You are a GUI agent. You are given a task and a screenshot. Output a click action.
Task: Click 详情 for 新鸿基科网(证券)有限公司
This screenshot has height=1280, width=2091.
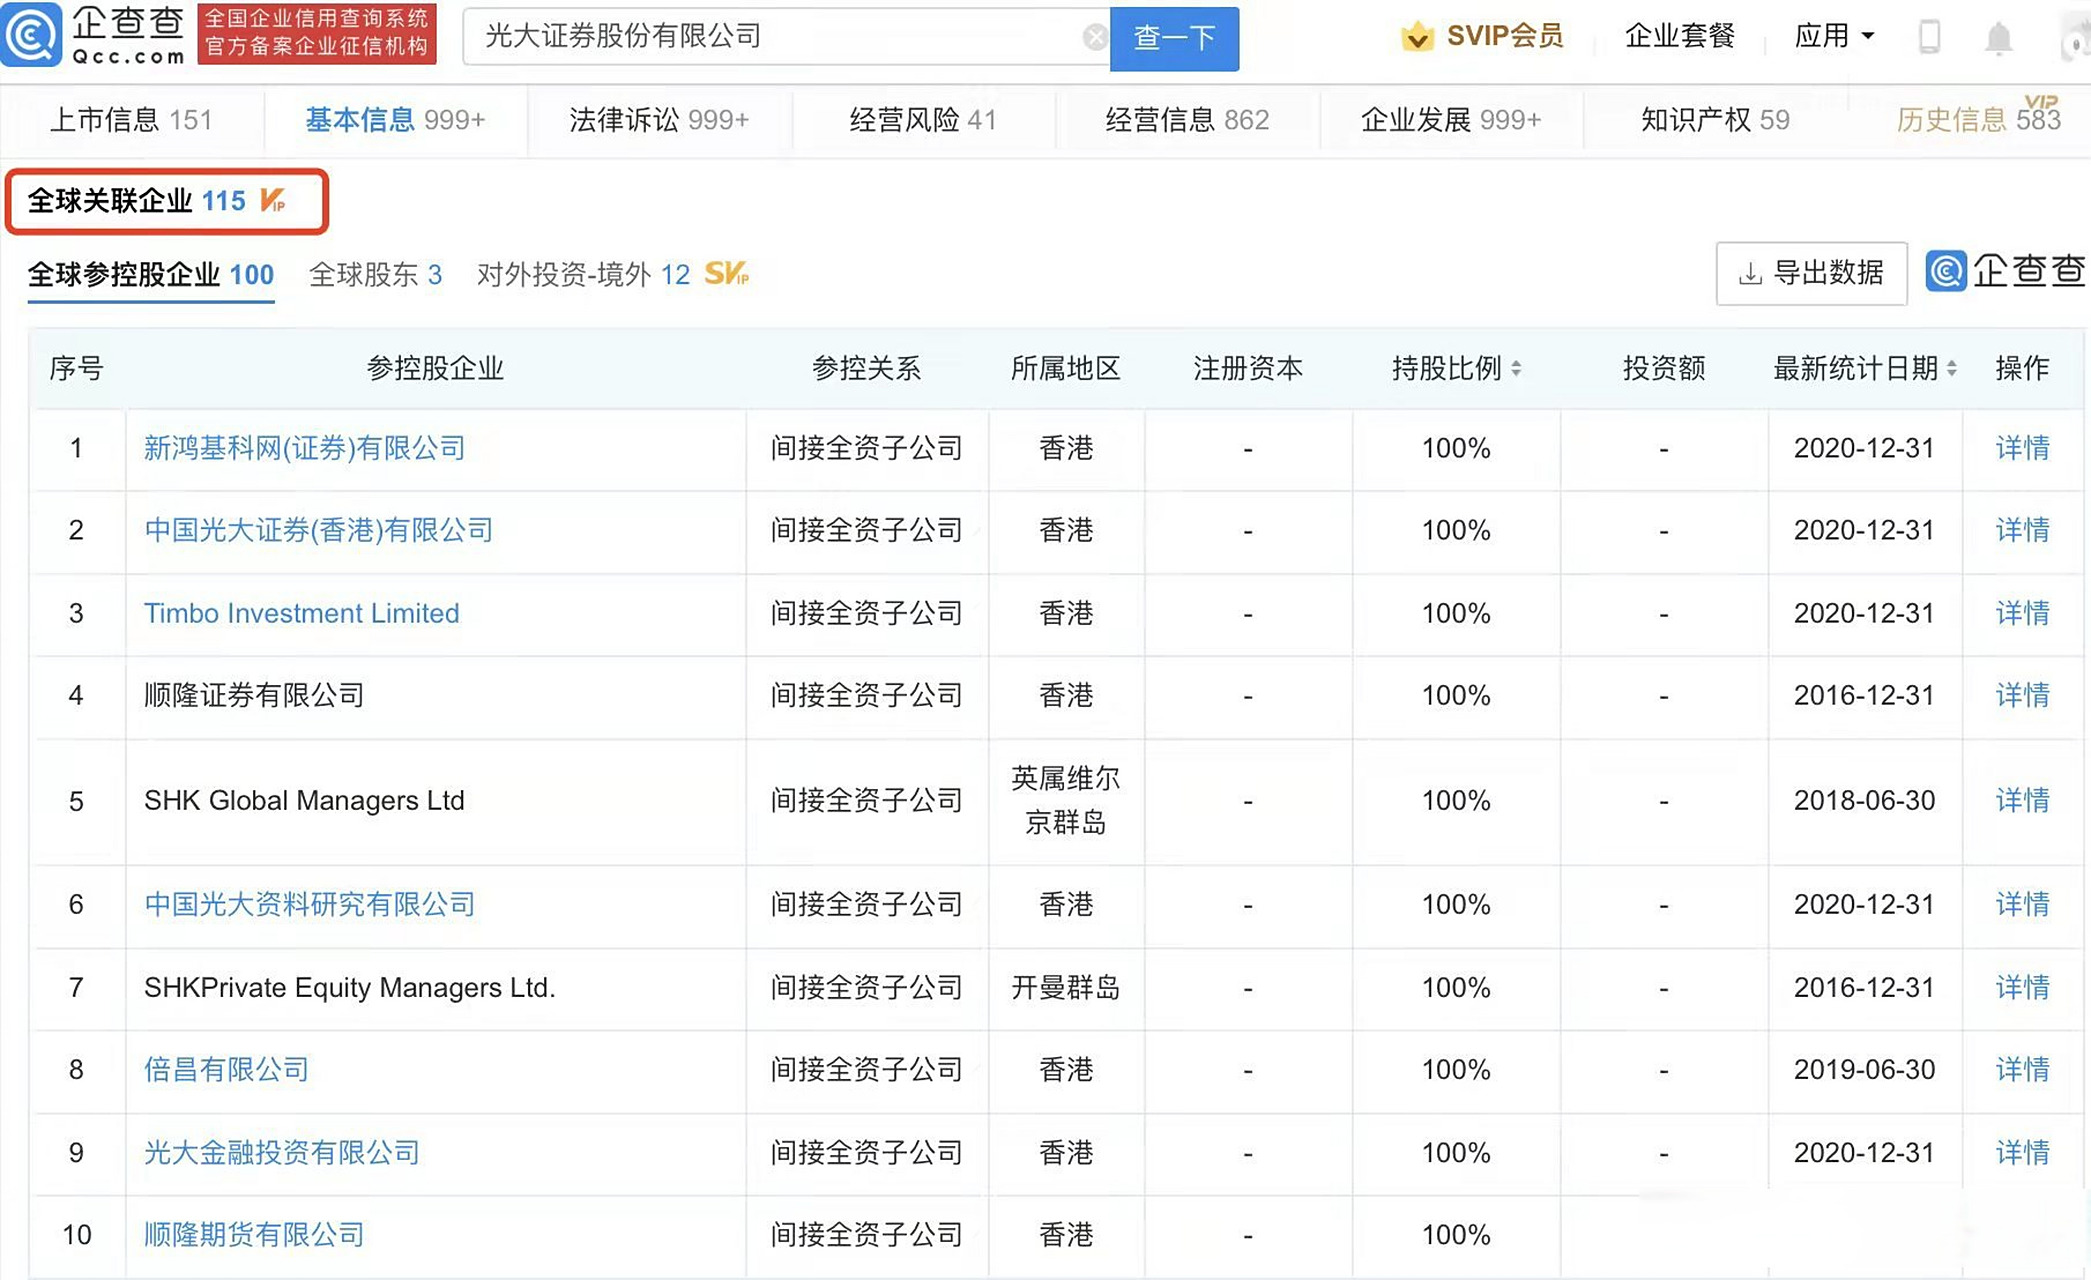point(2021,449)
